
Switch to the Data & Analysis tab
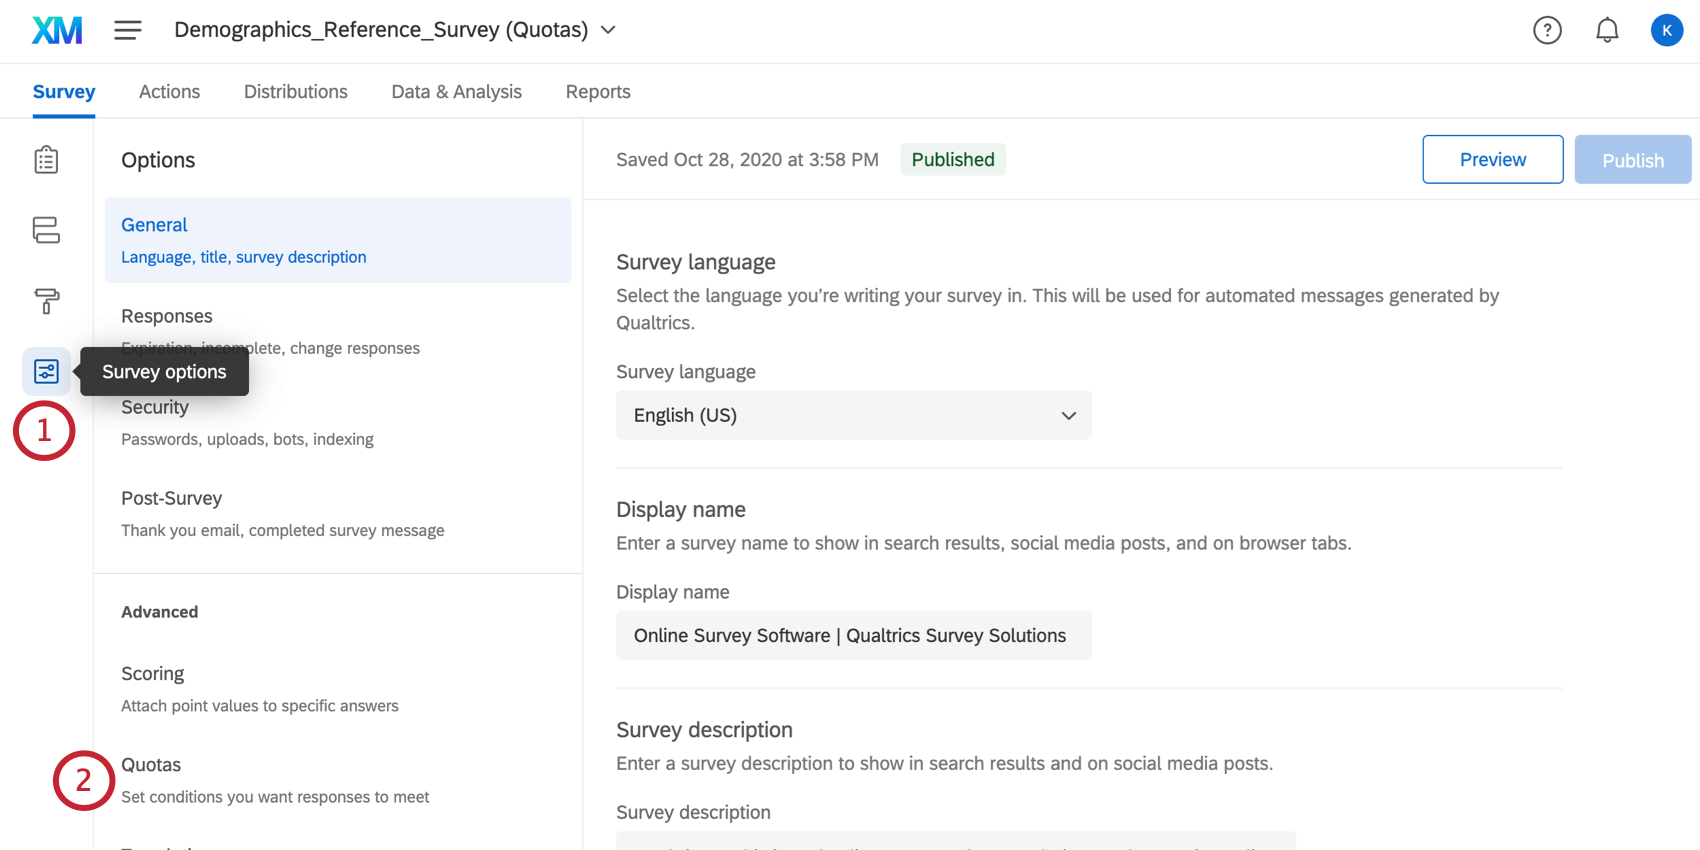coord(457,92)
